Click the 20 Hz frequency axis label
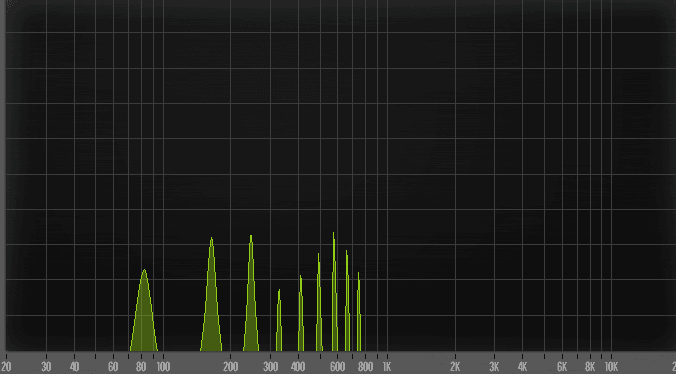The height and width of the screenshot is (374, 676). point(6,367)
